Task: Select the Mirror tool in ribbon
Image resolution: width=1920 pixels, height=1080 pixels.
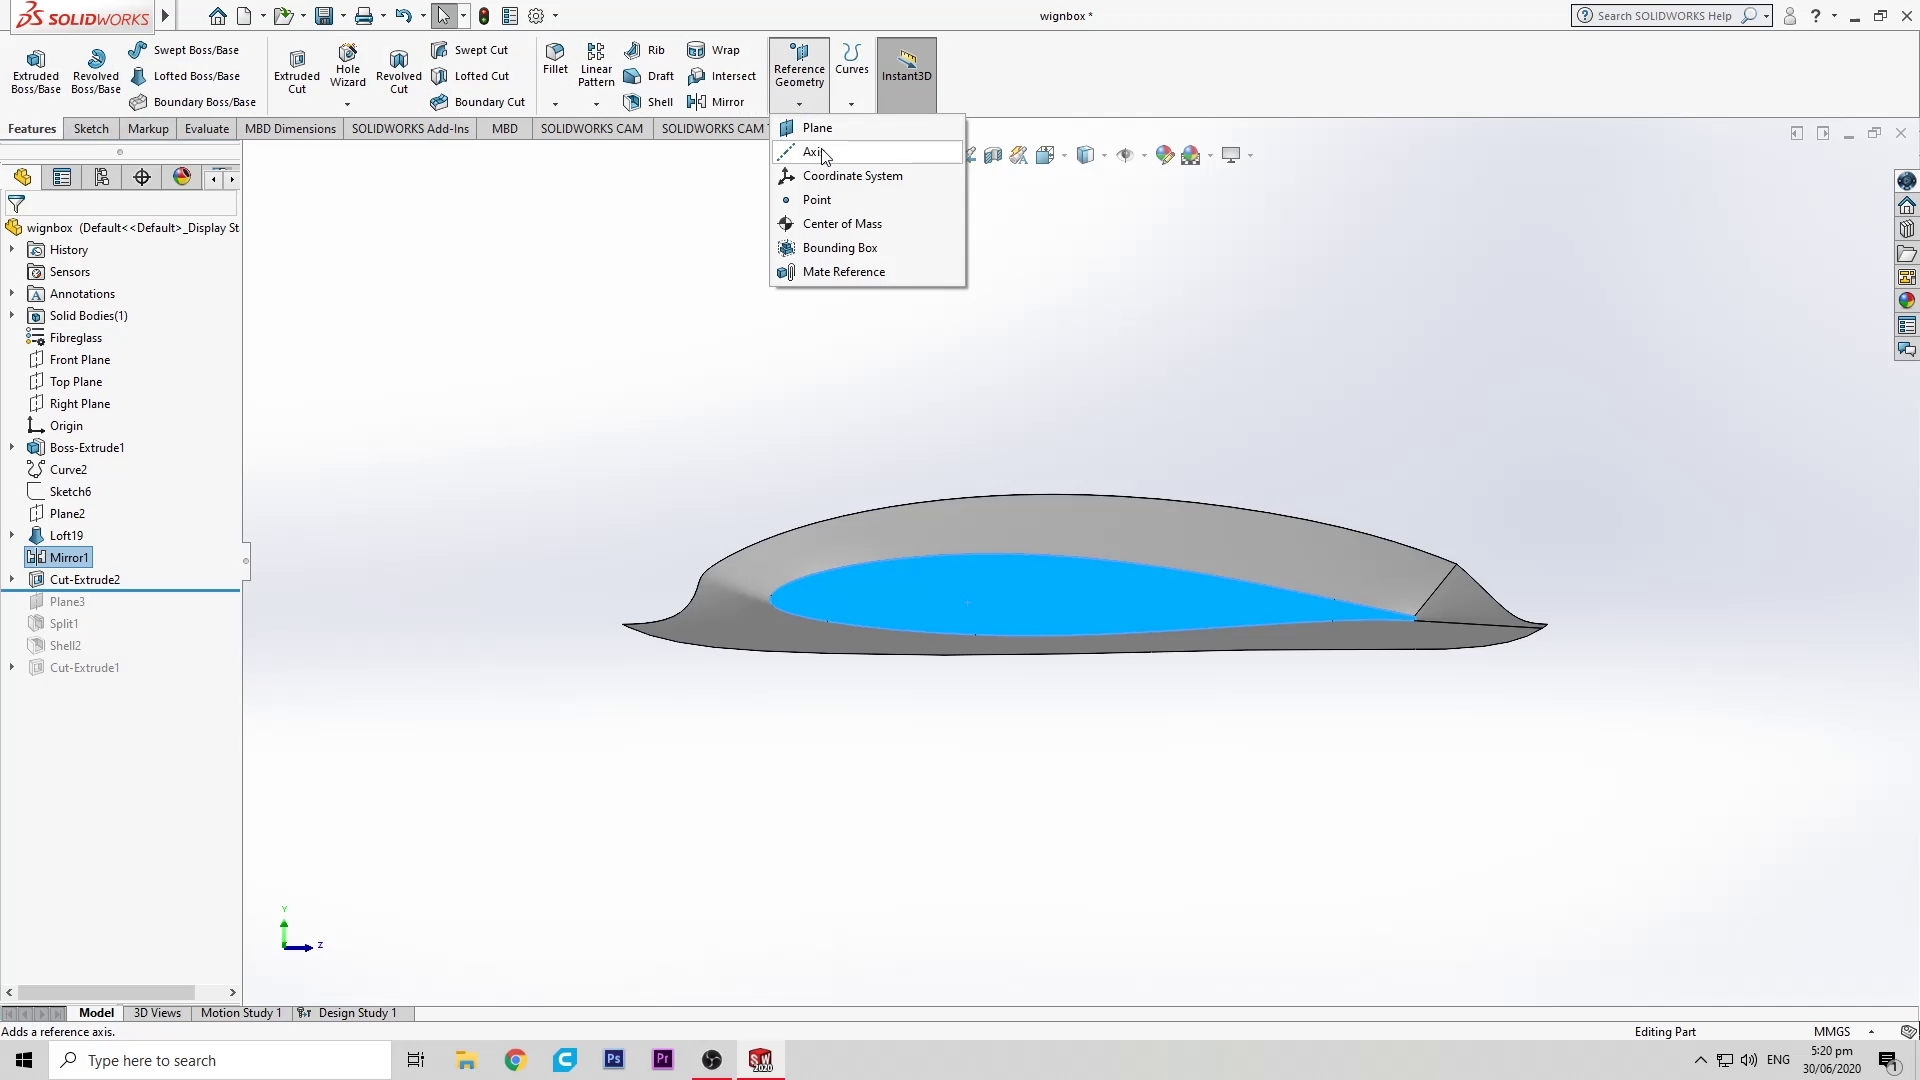Action: pos(716,102)
